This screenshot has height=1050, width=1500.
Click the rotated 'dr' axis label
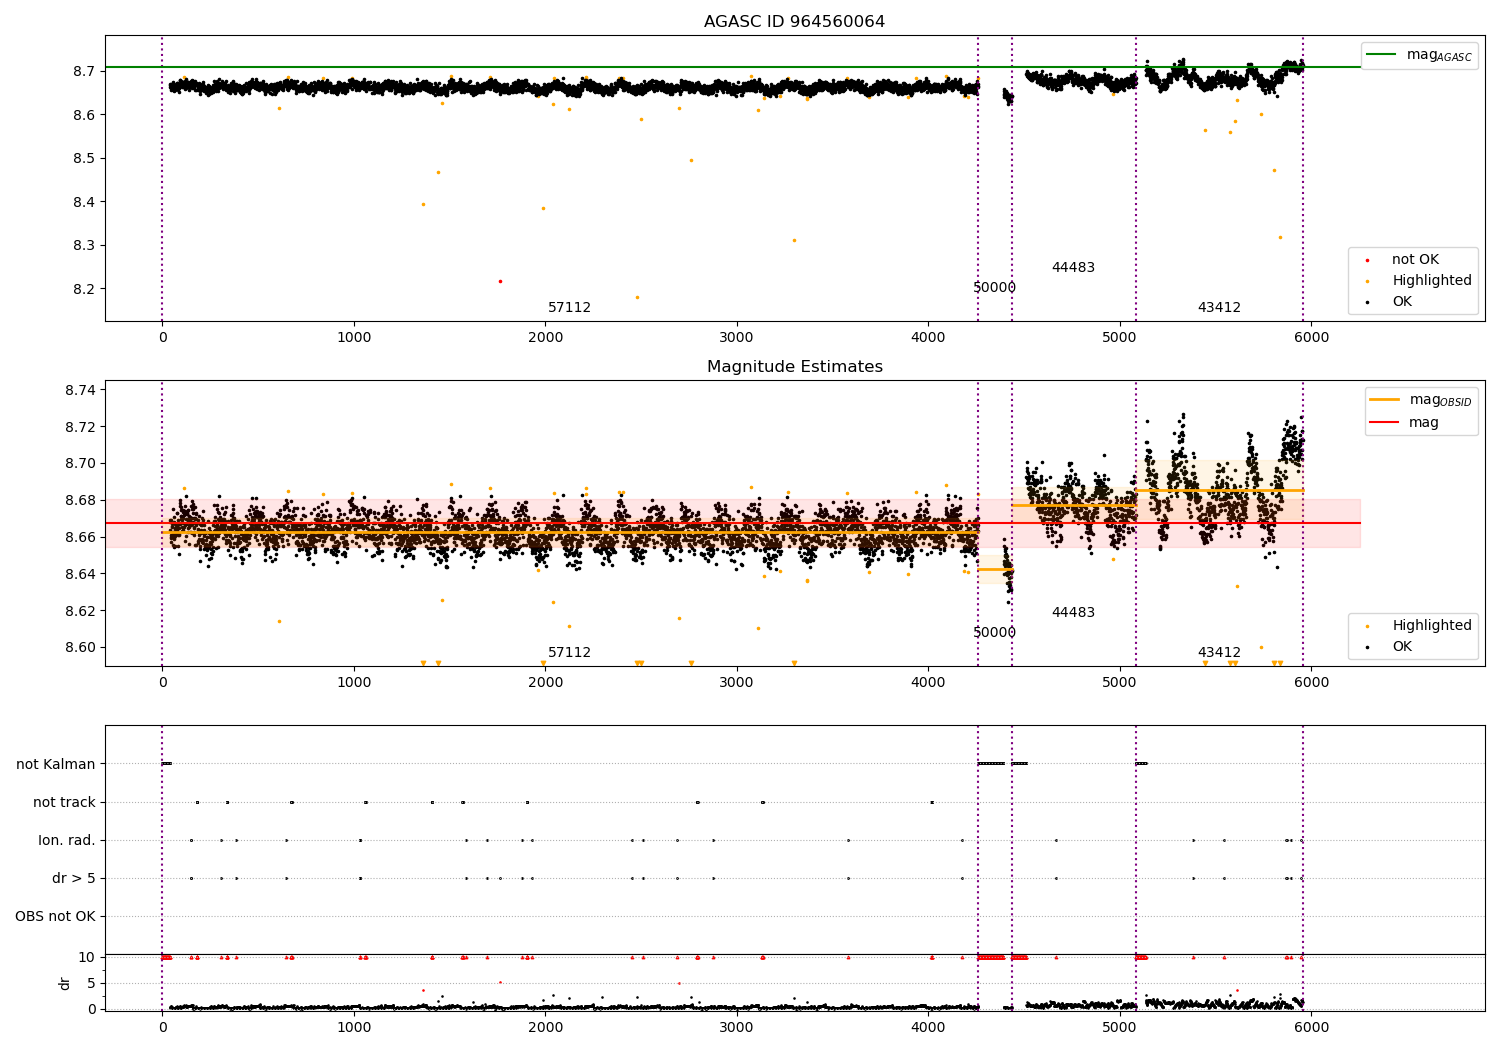65,983
